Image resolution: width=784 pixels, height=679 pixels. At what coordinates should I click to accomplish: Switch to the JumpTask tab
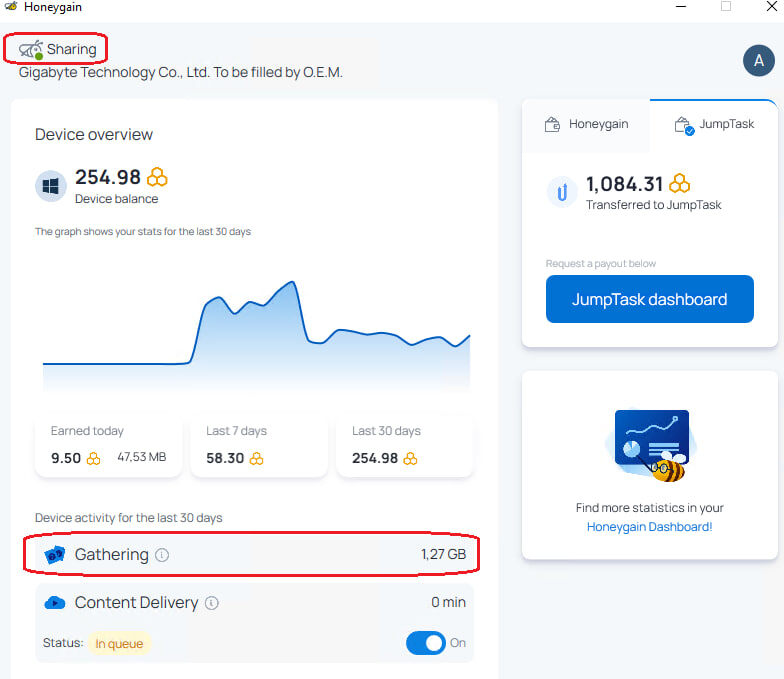click(x=714, y=124)
